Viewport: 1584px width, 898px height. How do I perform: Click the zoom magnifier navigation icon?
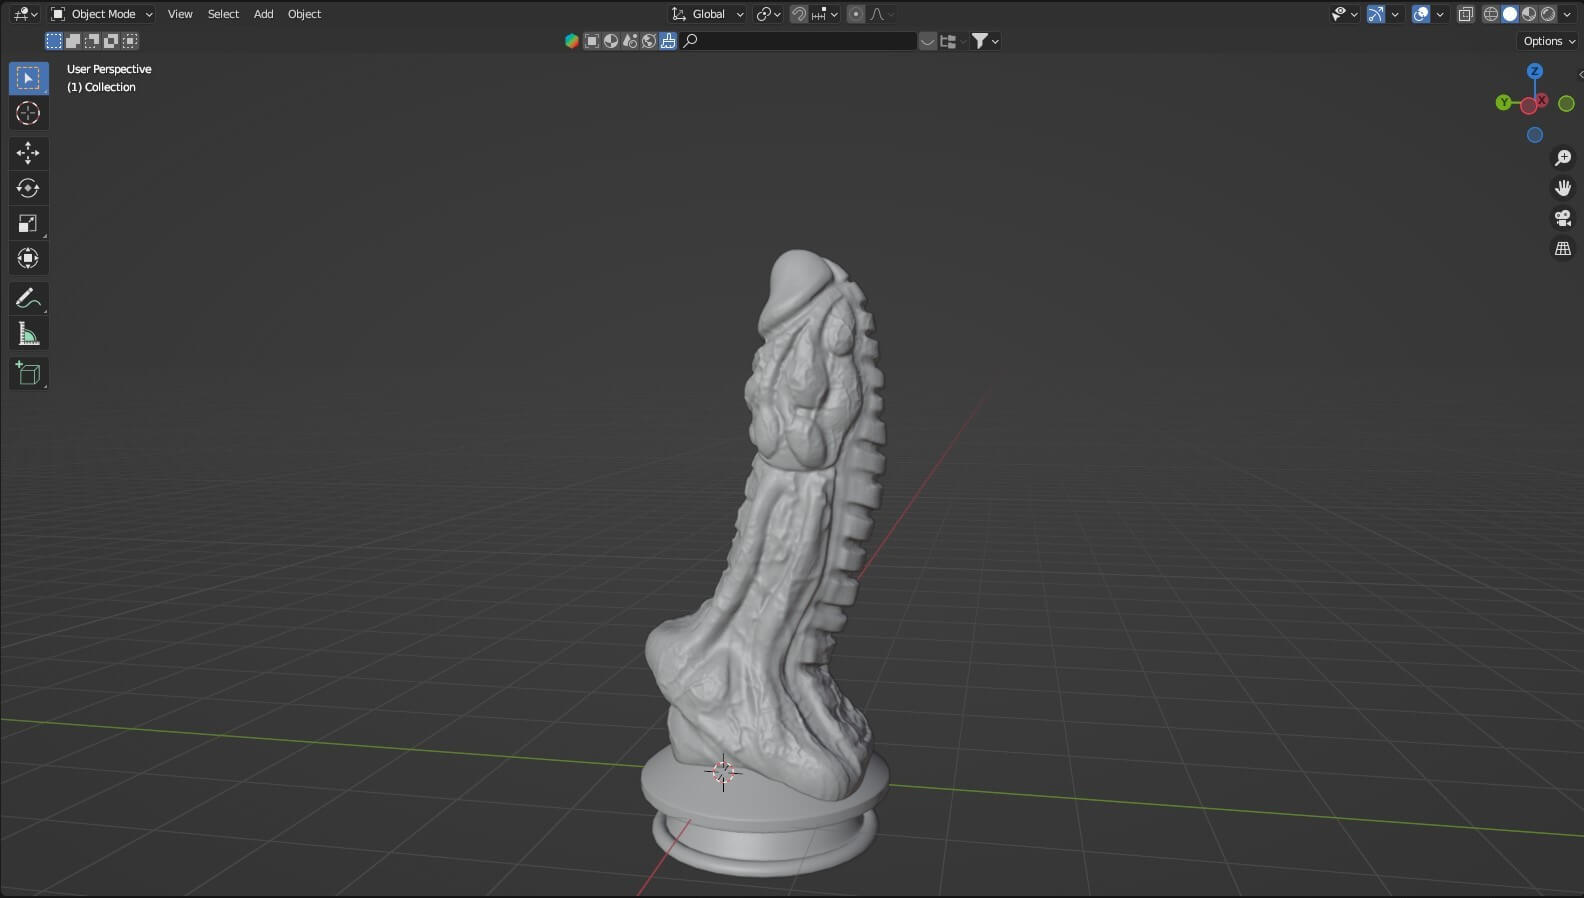1562,158
